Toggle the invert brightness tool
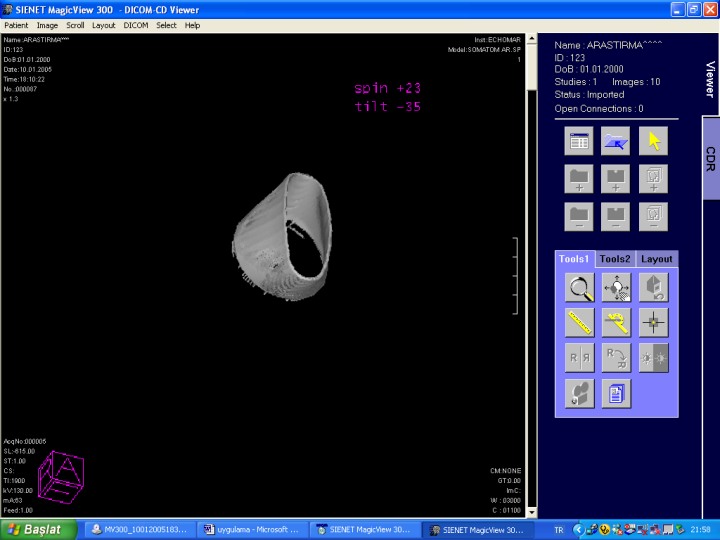720x540 pixels. pos(653,357)
